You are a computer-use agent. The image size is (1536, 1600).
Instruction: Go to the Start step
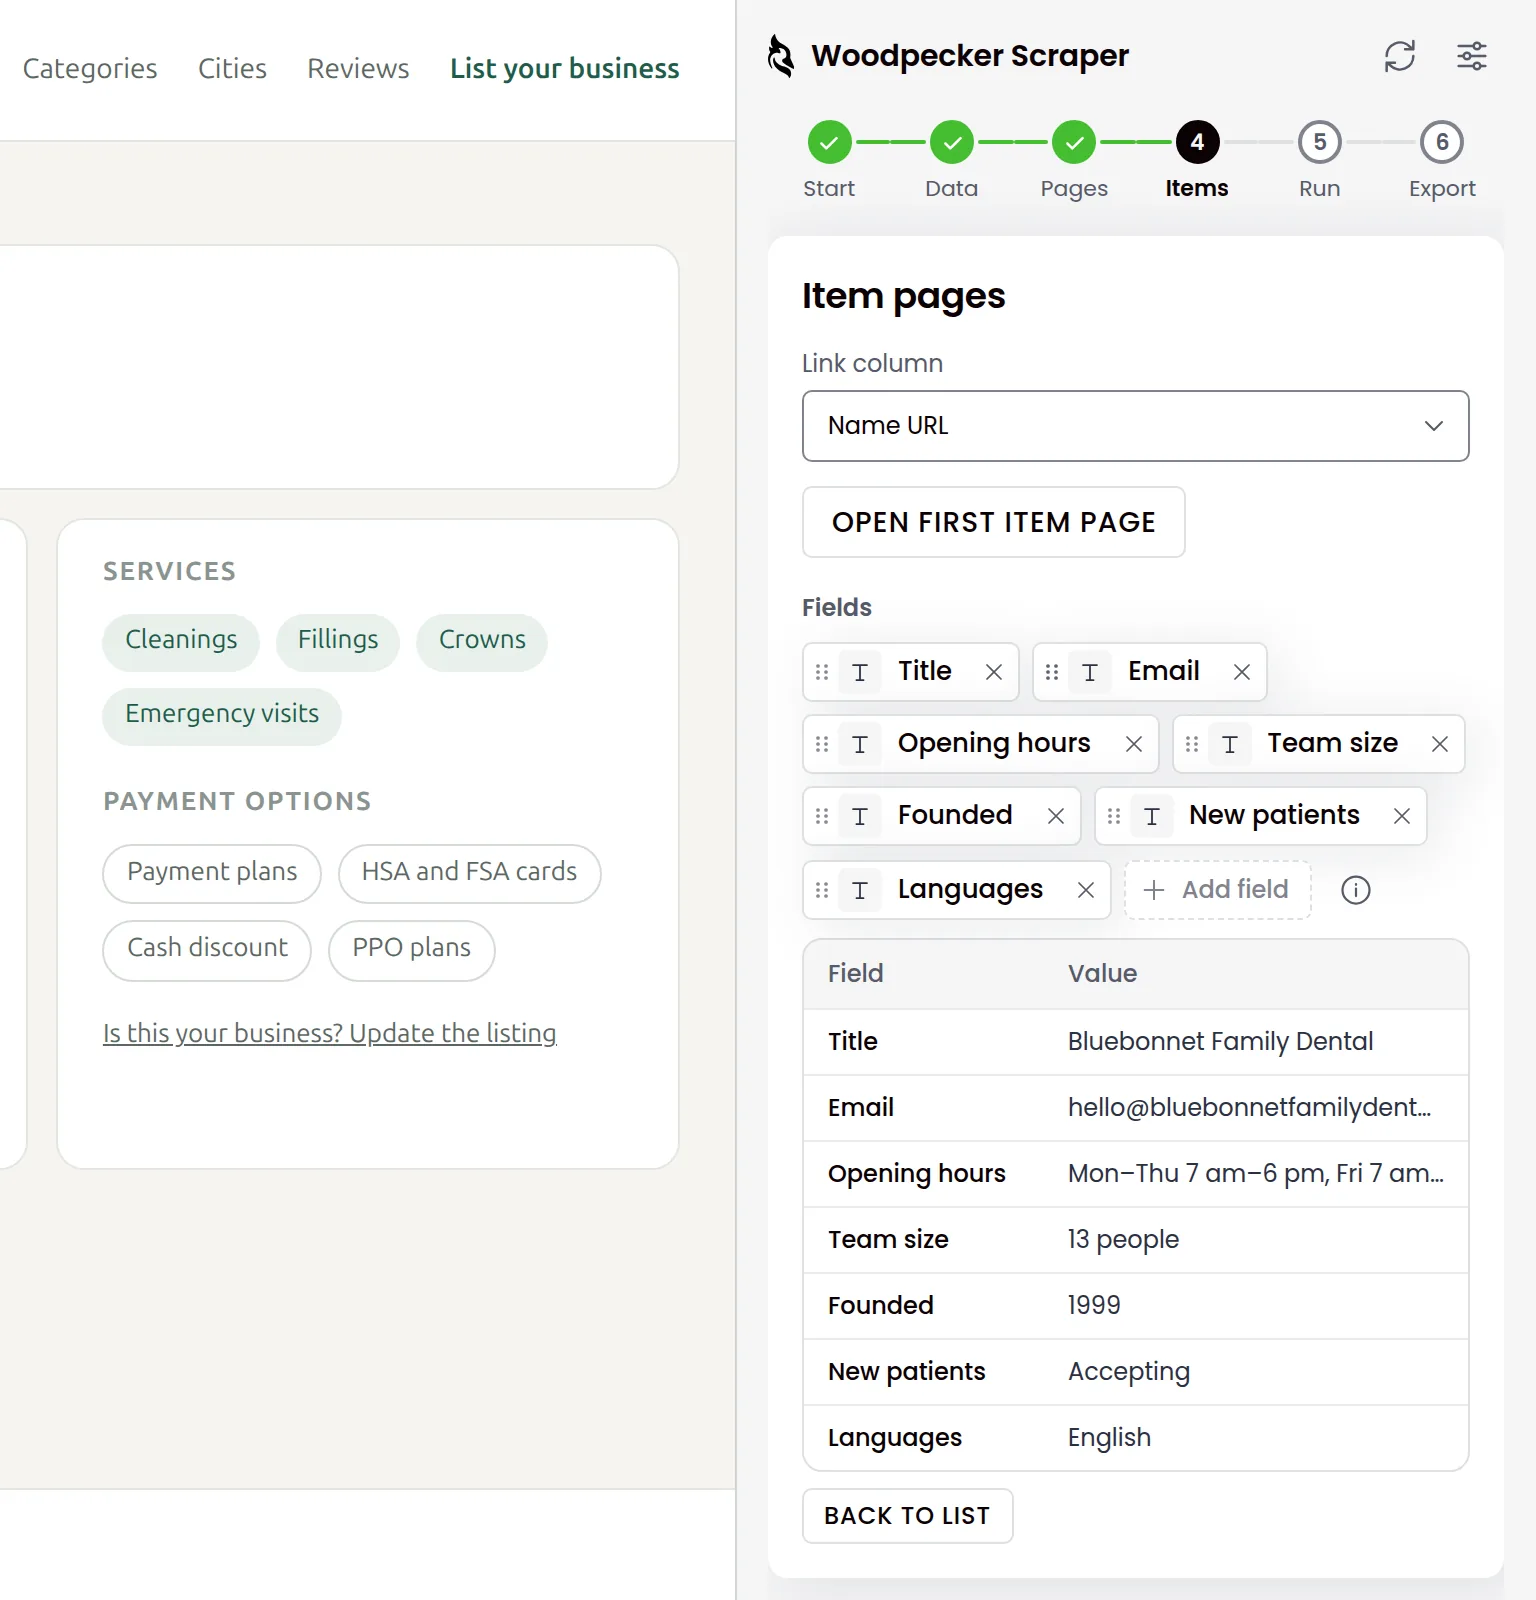click(829, 161)
